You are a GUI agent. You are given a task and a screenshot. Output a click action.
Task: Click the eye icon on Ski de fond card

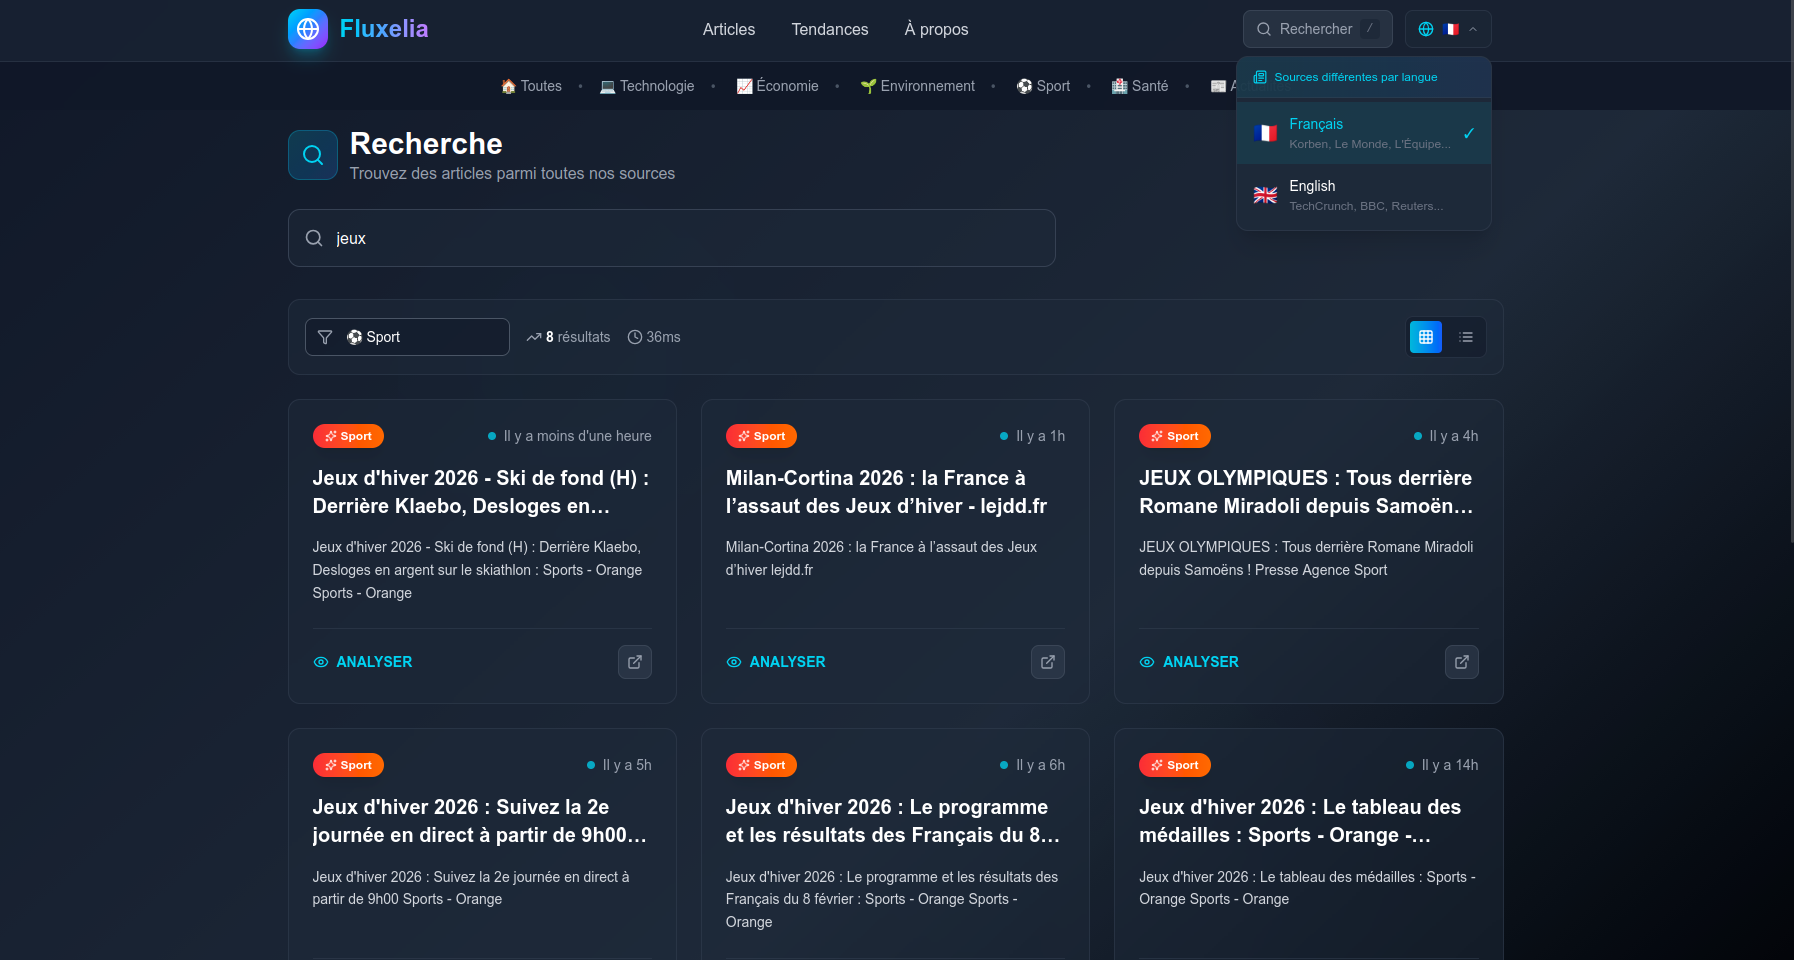(321, 662)
